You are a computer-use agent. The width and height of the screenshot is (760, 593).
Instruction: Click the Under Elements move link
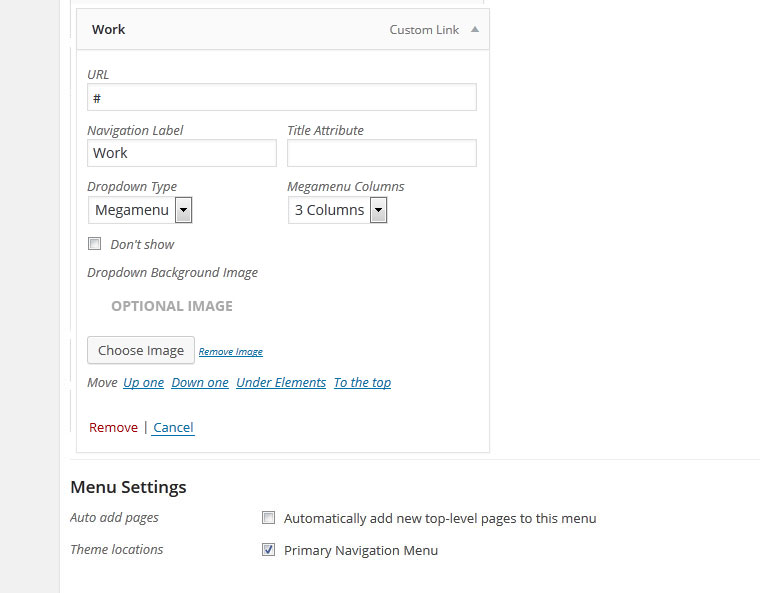[x=281, y=382]
